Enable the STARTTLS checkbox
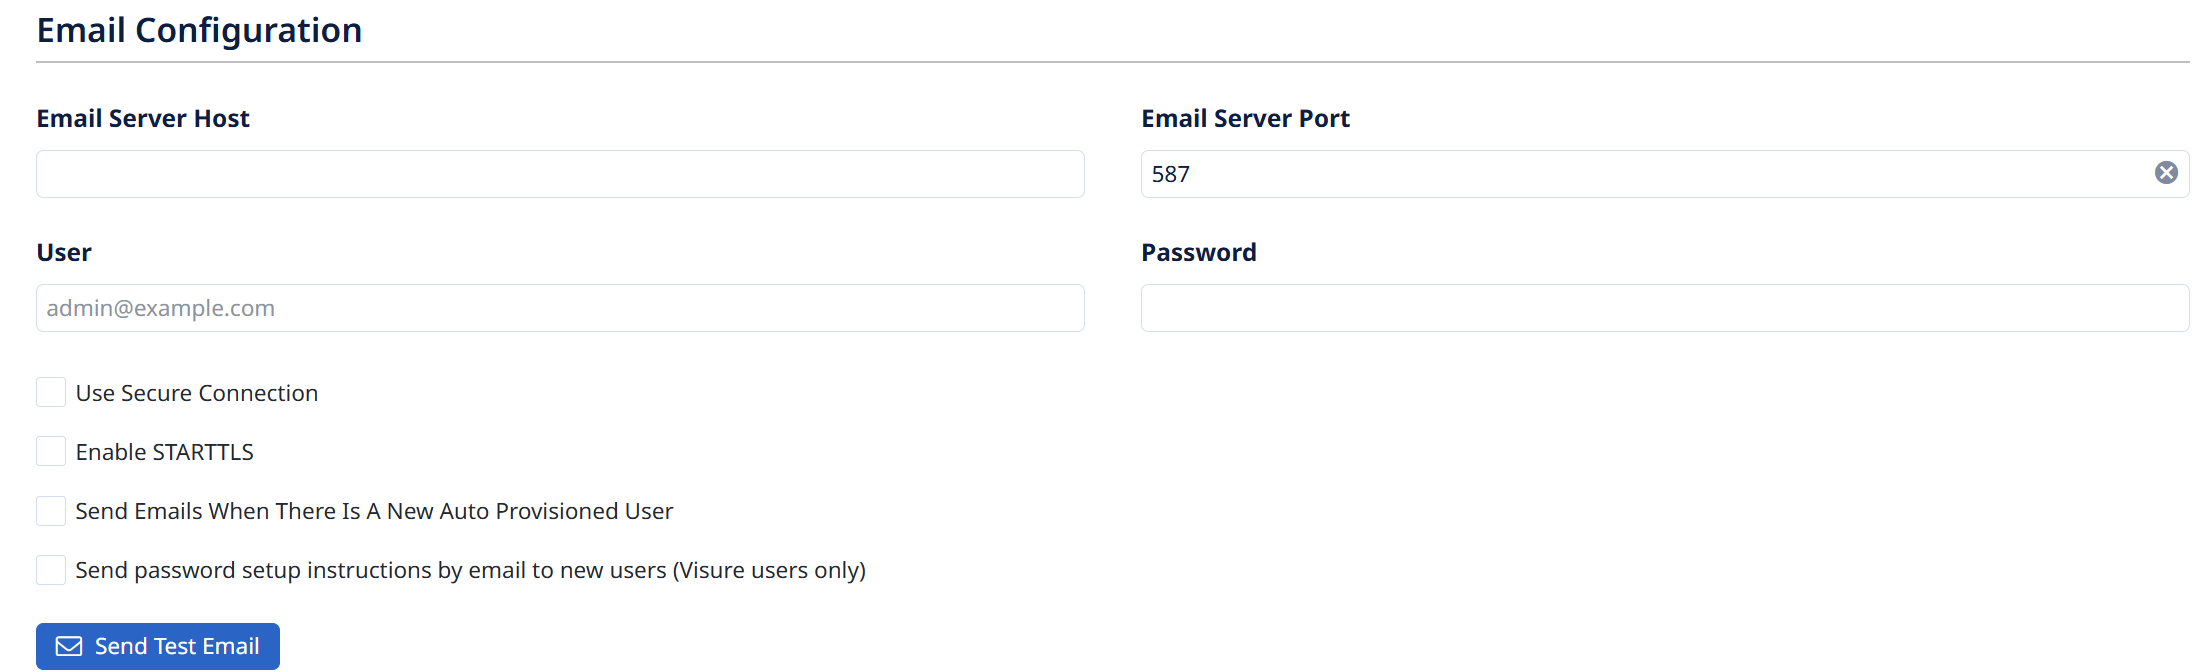 coord(51,451)
